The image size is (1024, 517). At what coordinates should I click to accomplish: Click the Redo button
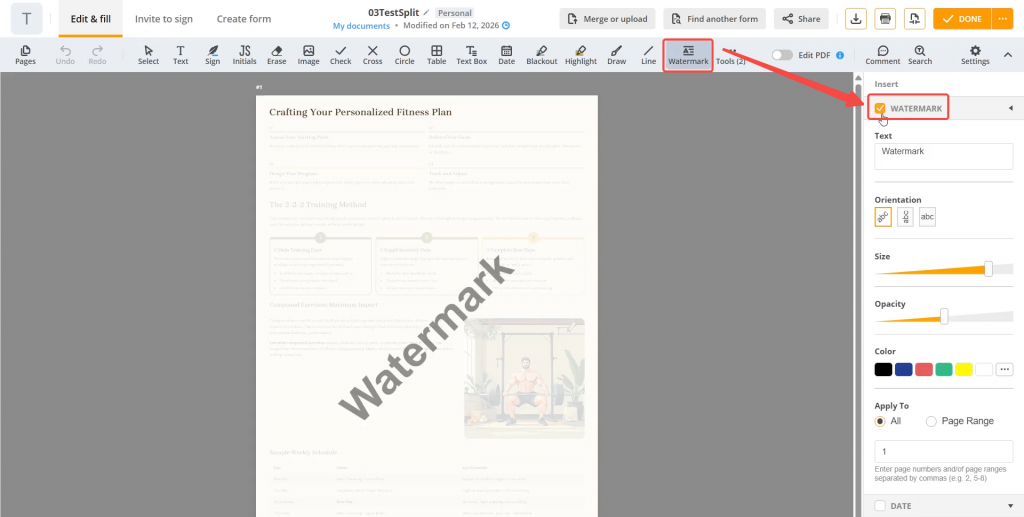(97, 55)
